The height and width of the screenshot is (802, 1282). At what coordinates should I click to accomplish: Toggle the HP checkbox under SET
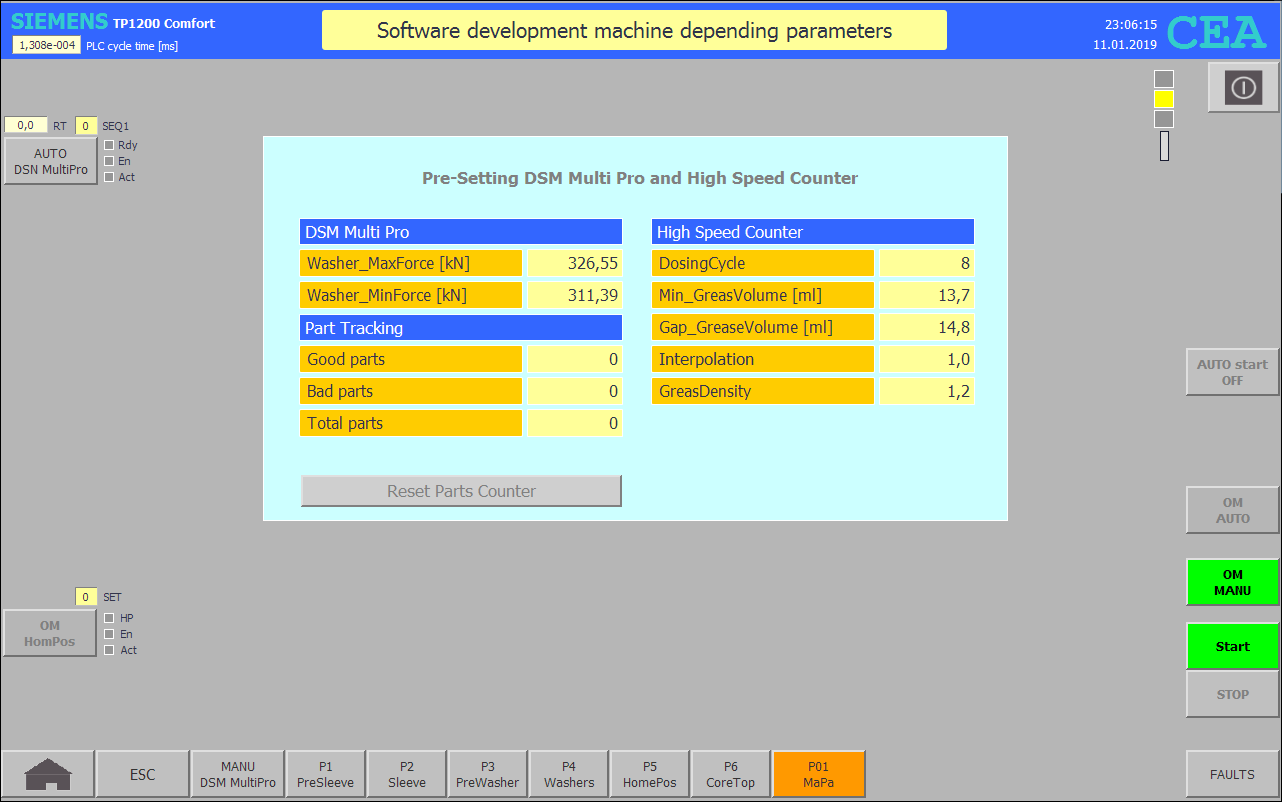click(x=109, y=618)
